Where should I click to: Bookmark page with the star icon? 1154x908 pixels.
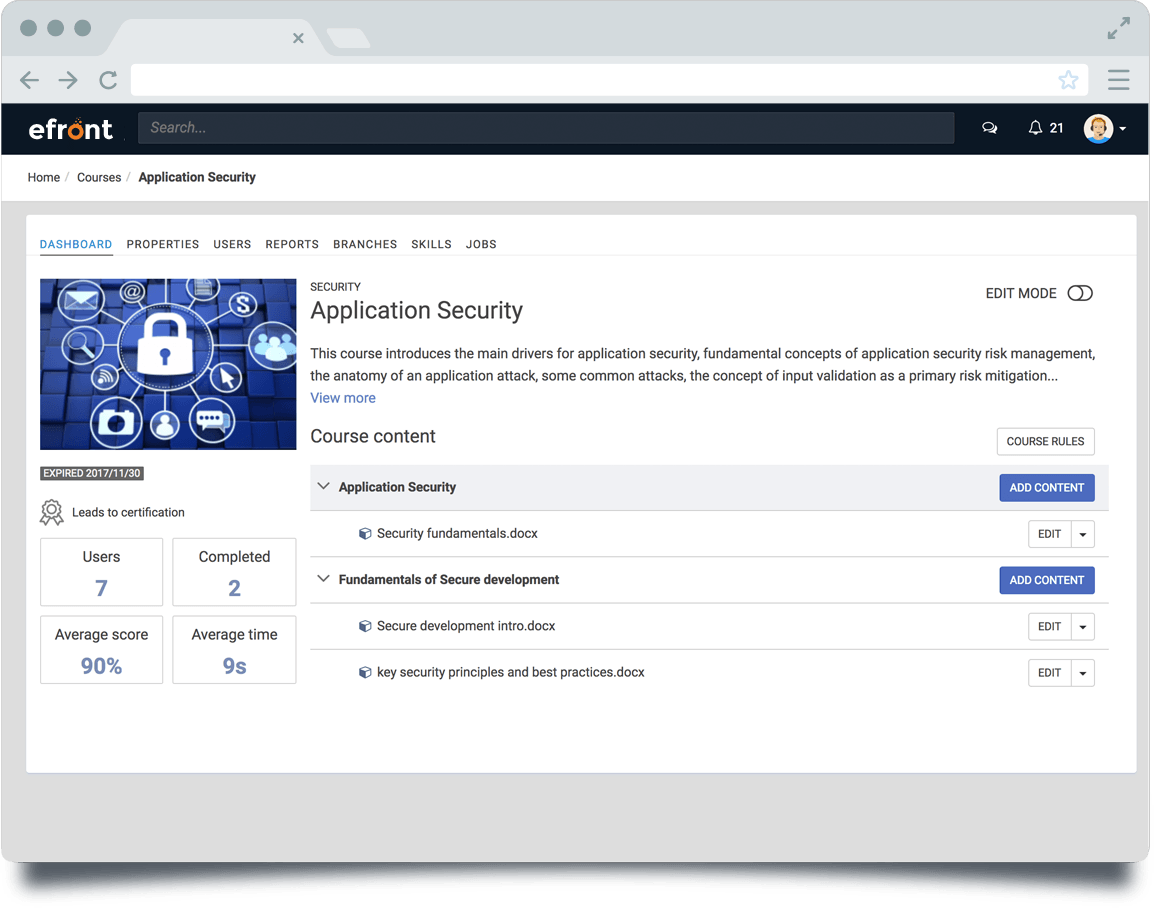(1068, 80)
